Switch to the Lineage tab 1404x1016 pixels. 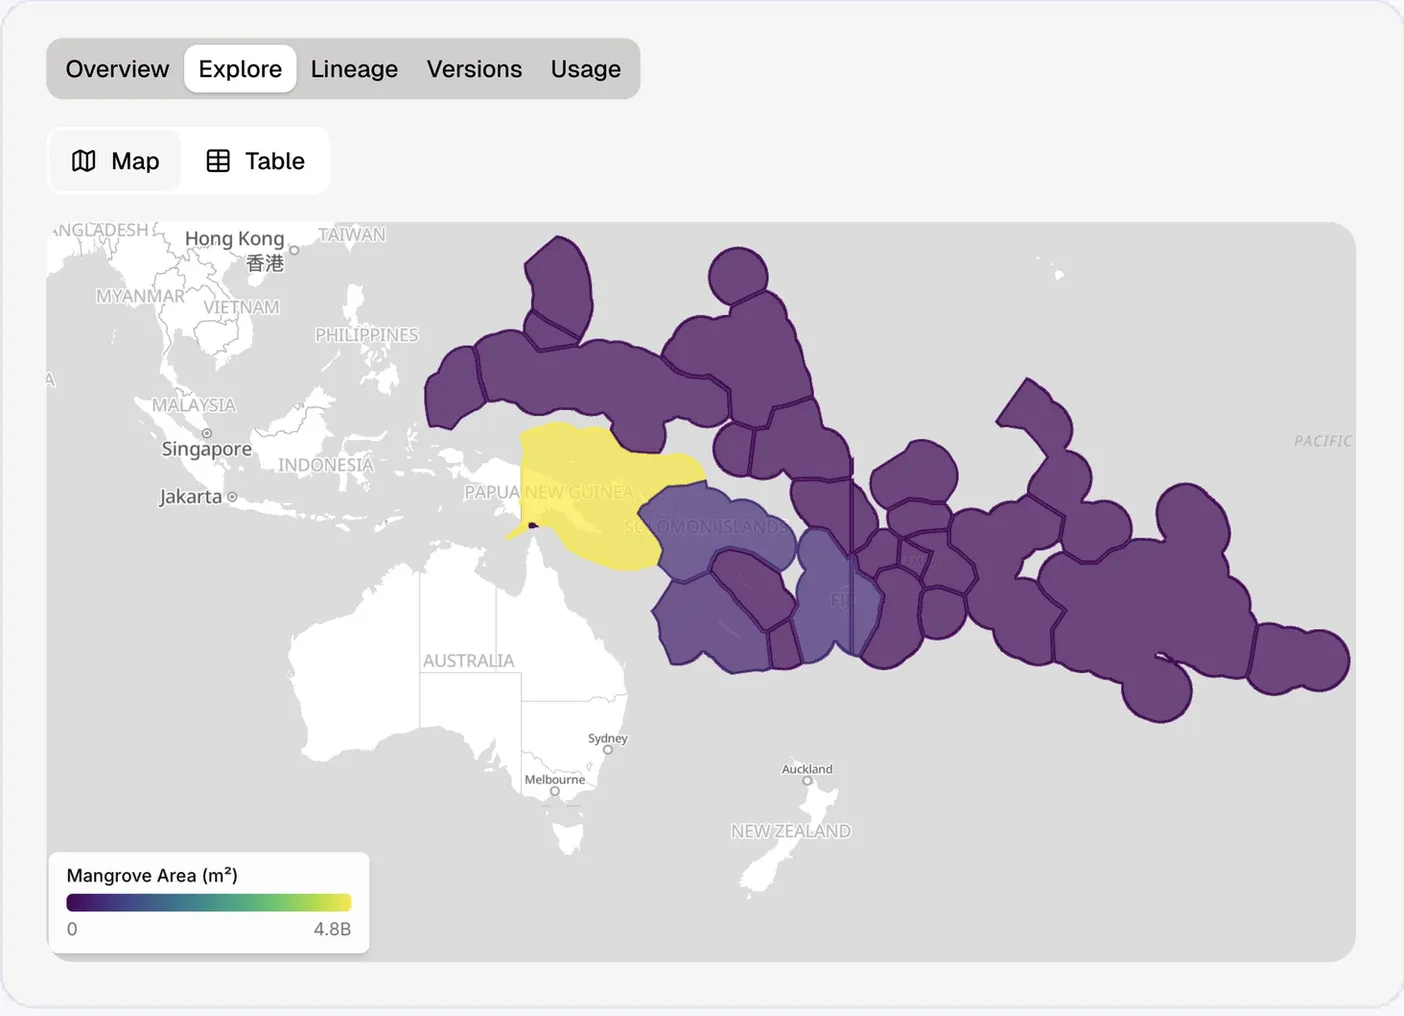tap(354, 69)
